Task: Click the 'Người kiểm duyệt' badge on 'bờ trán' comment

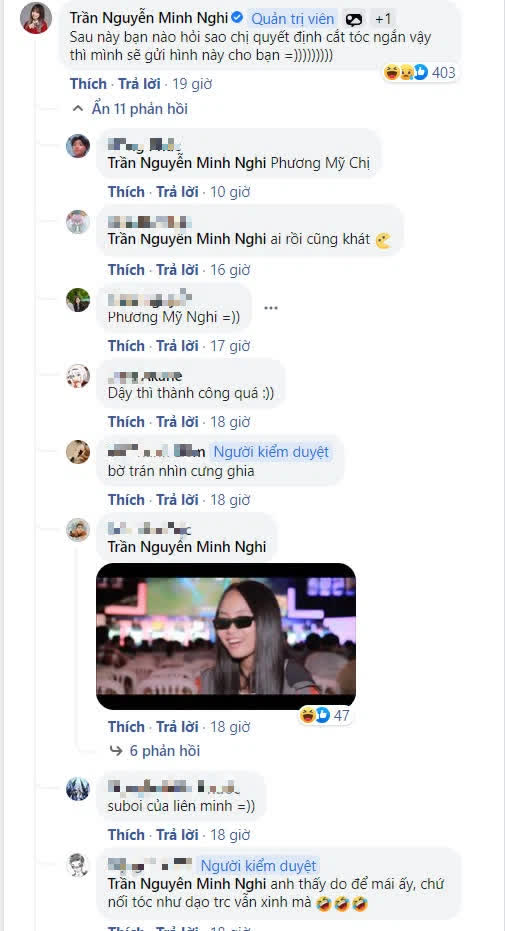Action: [271, 452]
